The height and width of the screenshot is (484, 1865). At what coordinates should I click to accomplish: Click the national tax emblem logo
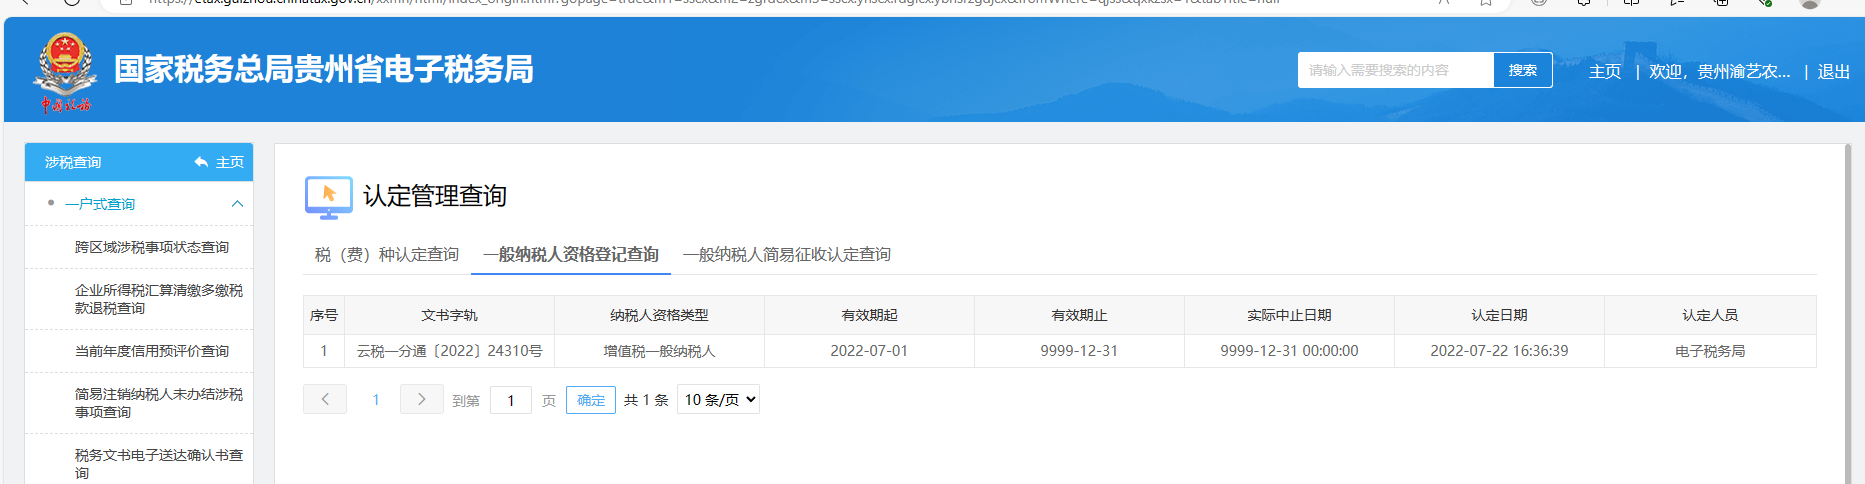[65, 70]
